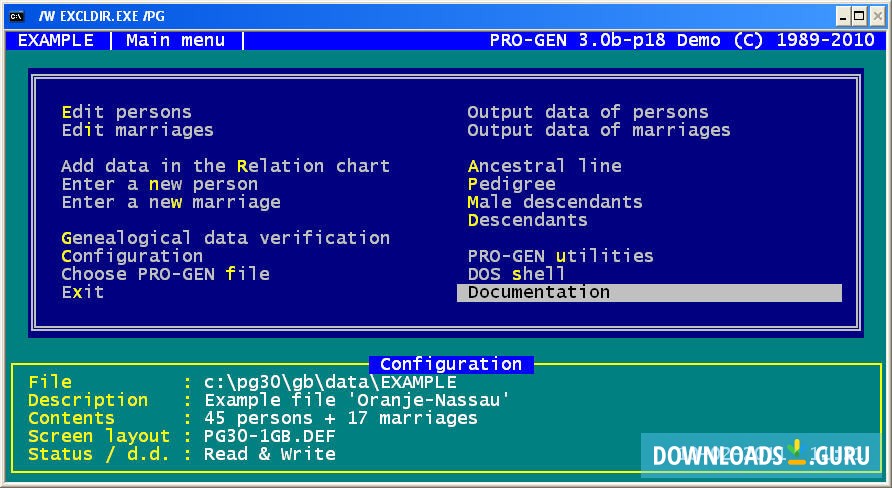
Task: Click the contents 45 persons + 17 marriages
Action: pyautogui.click(x=341, y=419)
